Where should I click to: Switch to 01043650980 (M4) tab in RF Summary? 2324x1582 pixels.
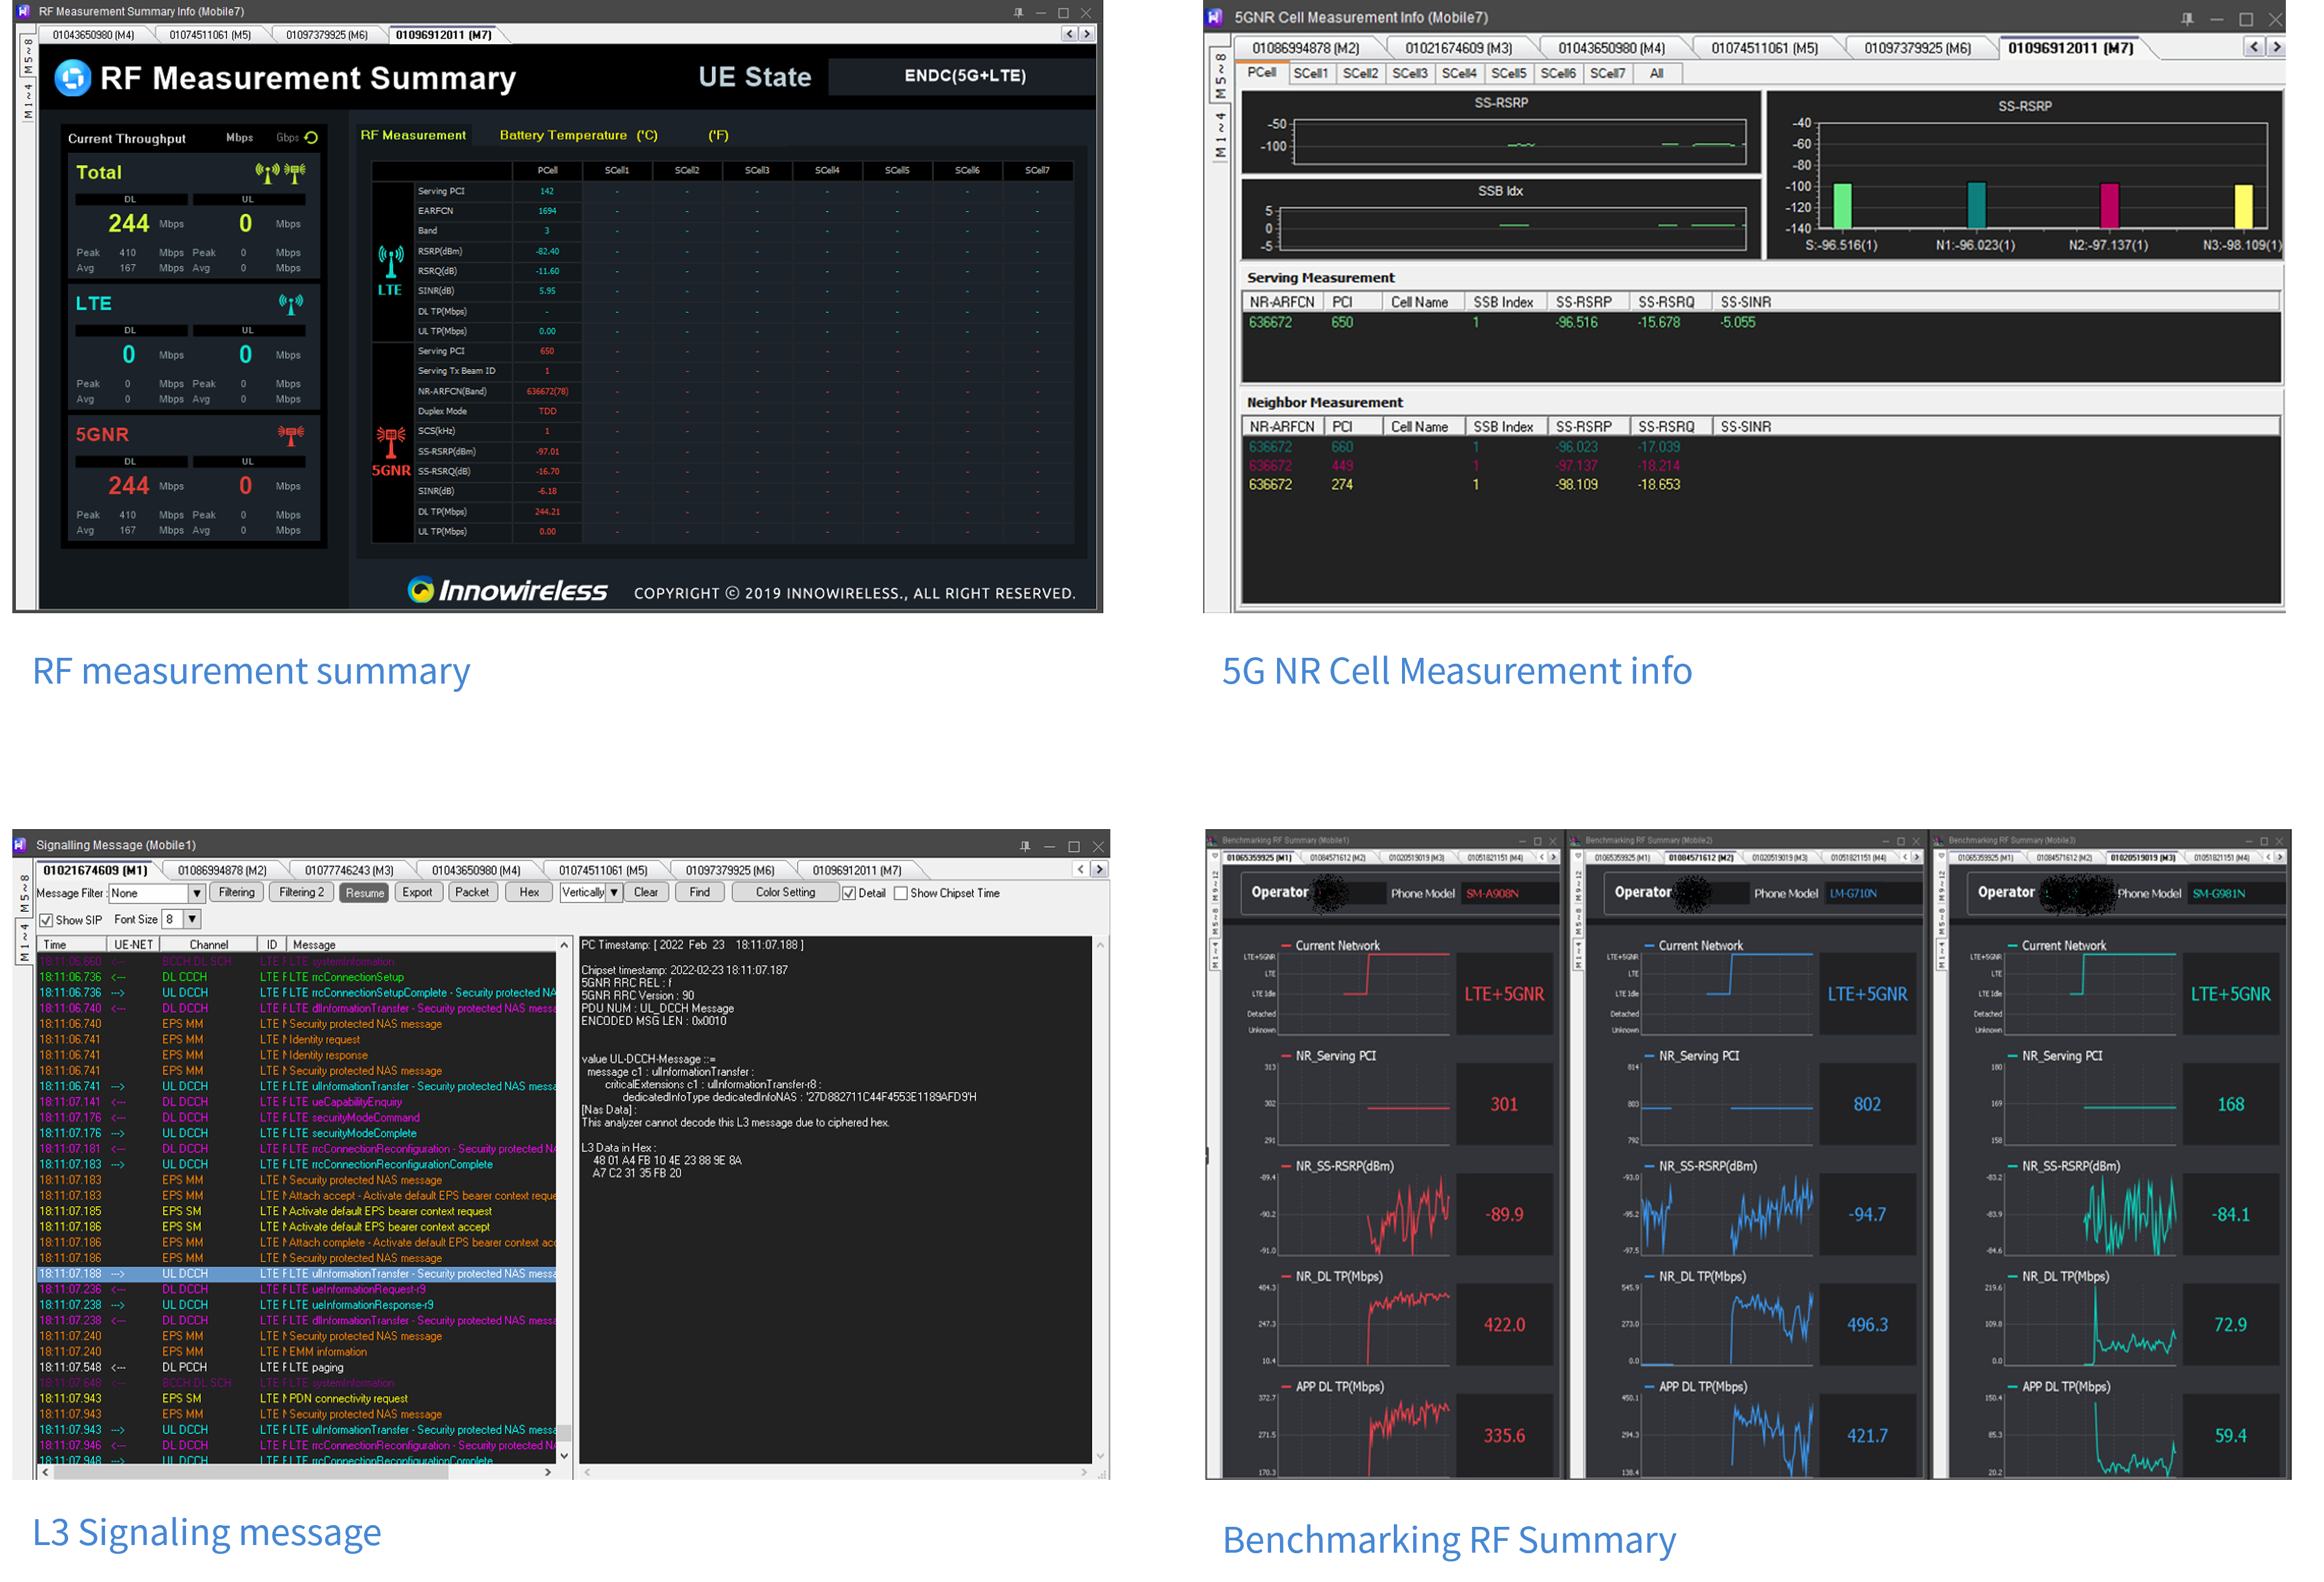coord(94,35)
